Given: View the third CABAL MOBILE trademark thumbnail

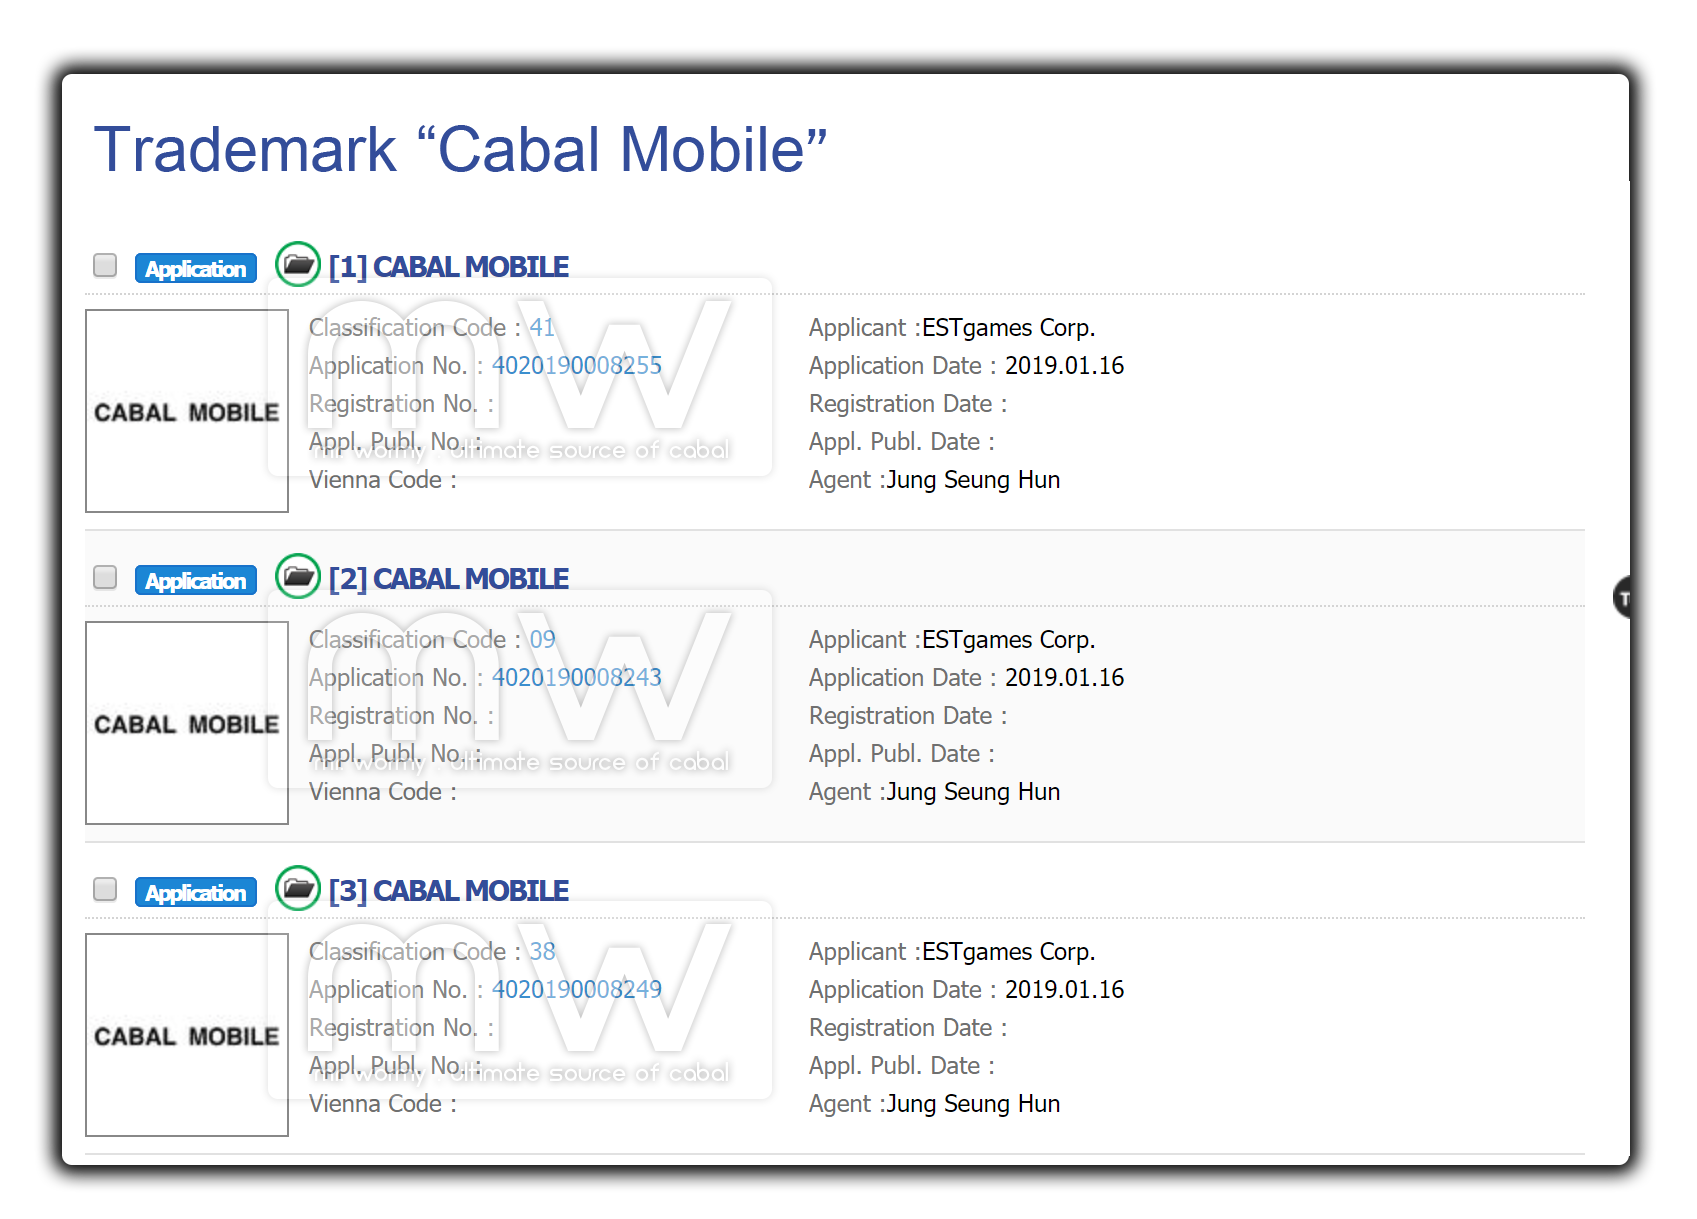Looking at the screenshot, I should coord(187,1035).
